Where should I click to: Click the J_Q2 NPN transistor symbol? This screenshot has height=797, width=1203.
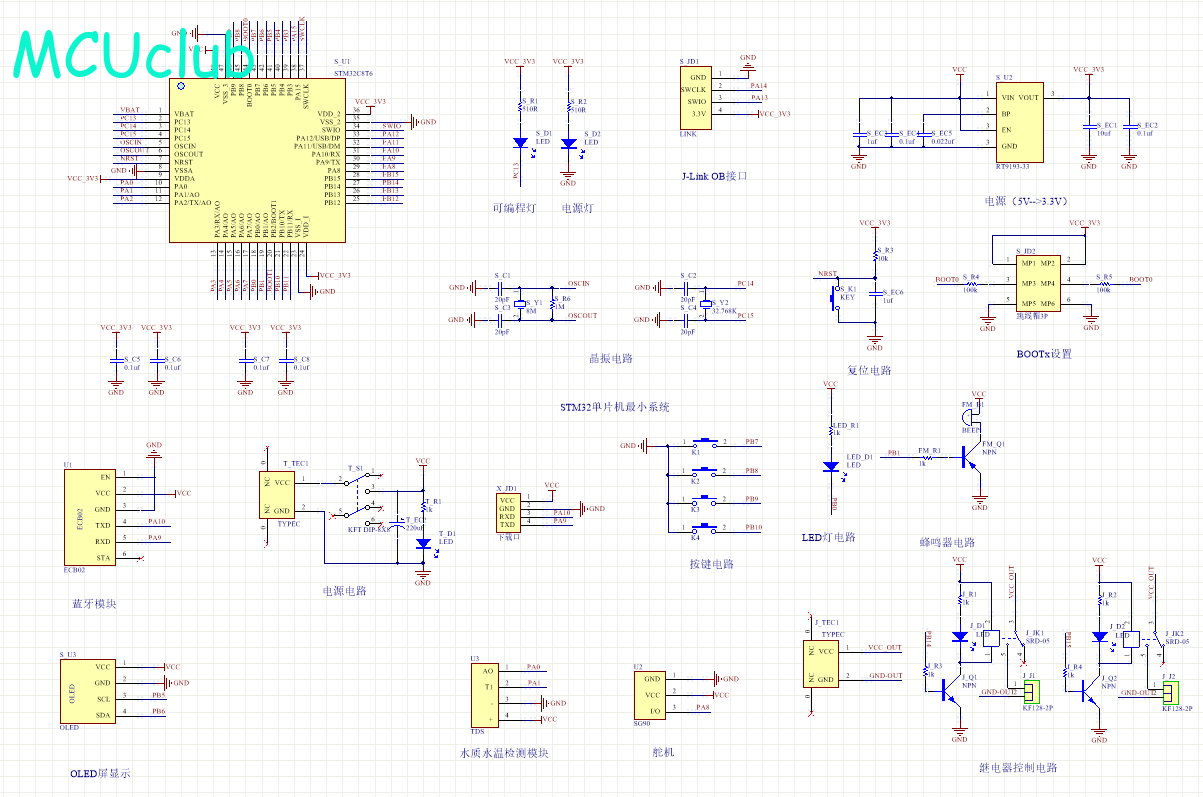(1090, 692)
